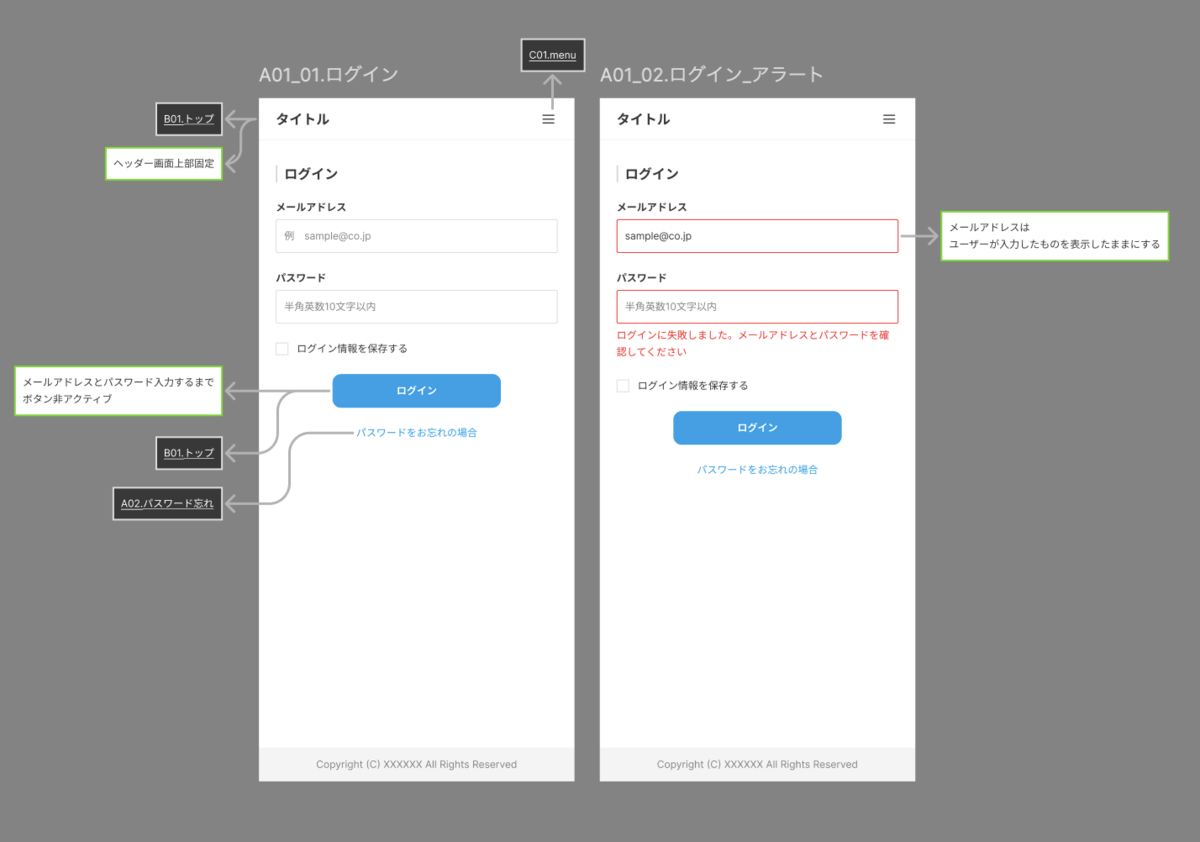
Task: Select the ボタン非アクティブ annotation note
Action: [x=118, y=390]
